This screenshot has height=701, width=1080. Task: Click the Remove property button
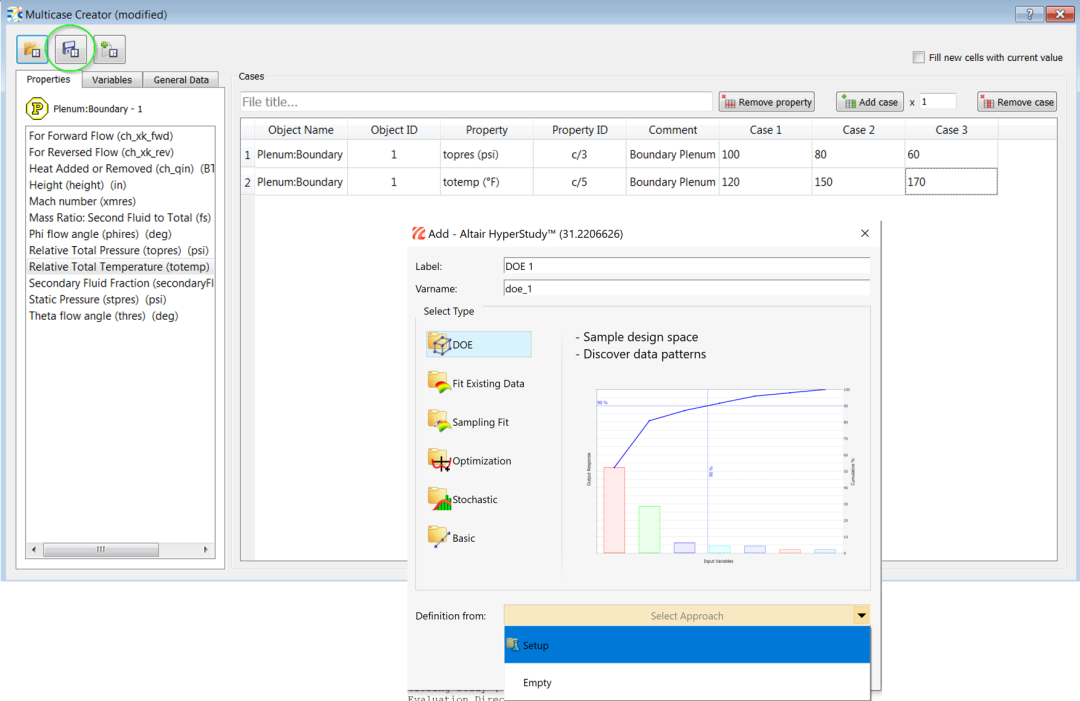[767, 102]
